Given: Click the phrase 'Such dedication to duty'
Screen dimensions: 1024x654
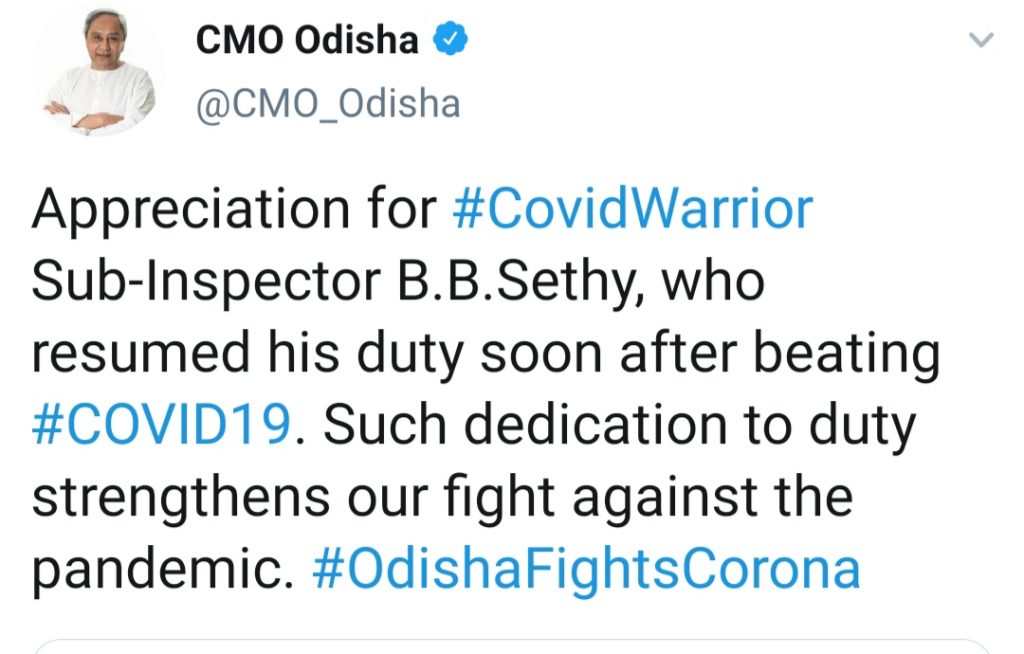Looking at the screenshot, I should pyautogui.click(x=619, y=427).
